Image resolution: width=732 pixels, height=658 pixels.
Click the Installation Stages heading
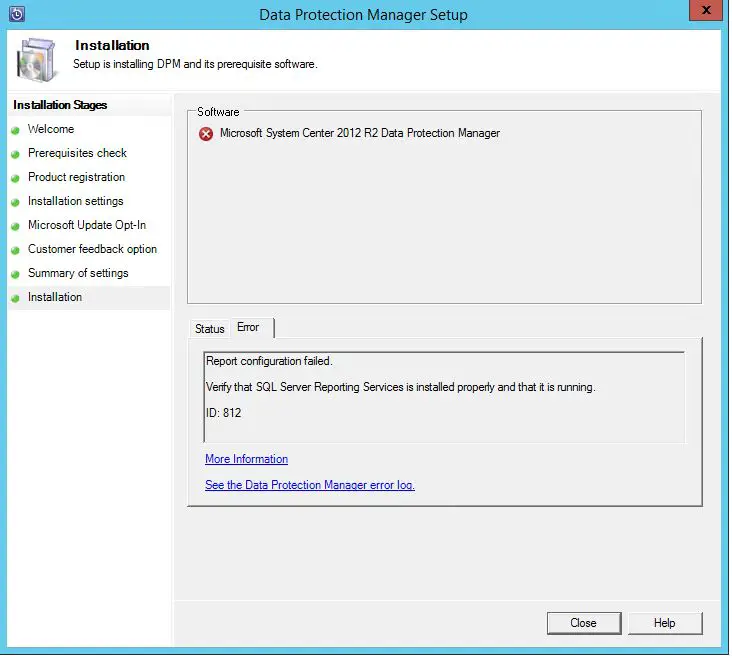60,106
